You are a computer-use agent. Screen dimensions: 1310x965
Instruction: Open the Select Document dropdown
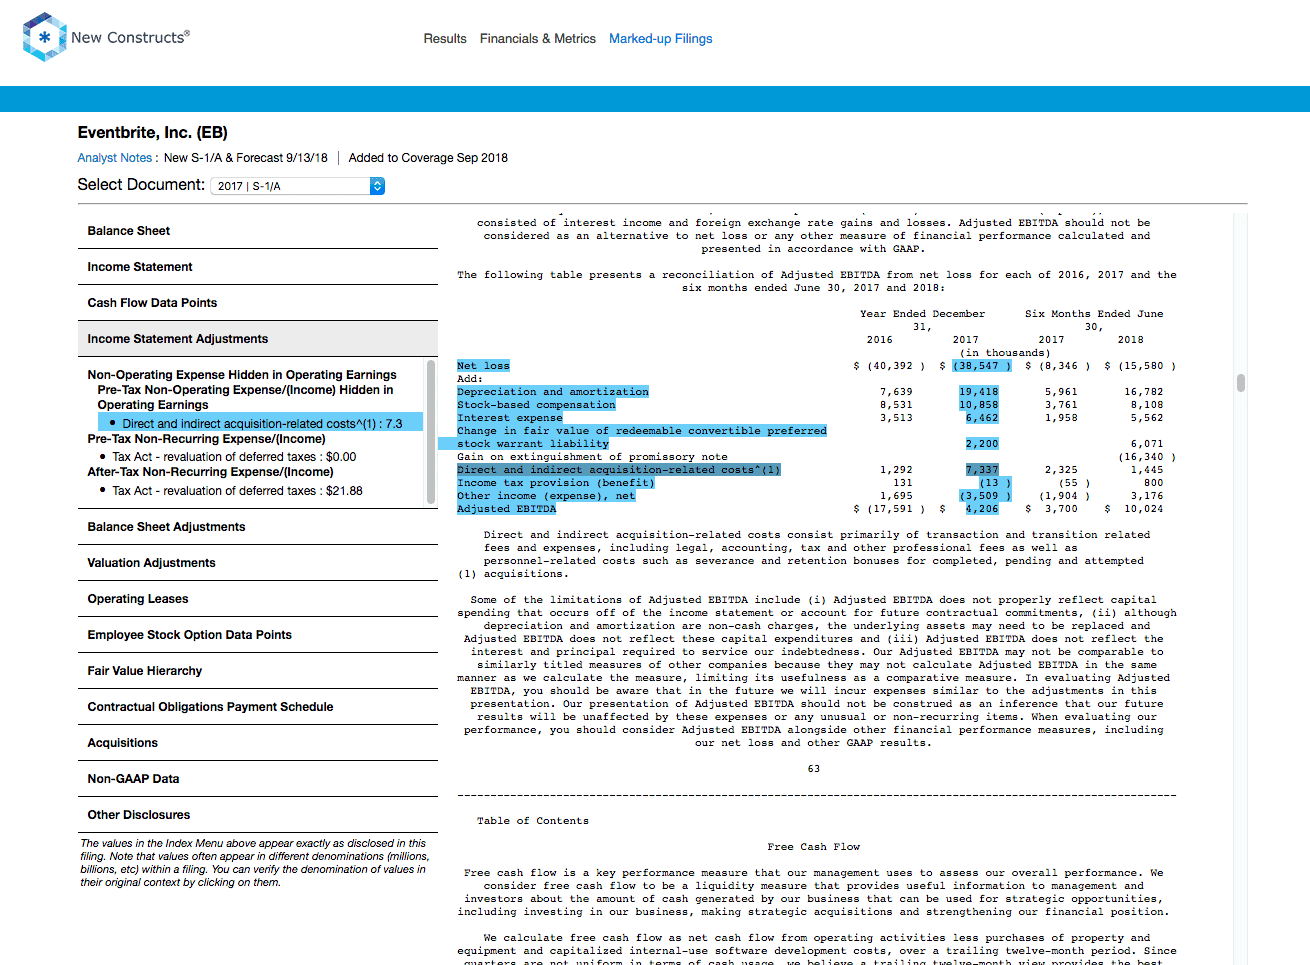(297, 186)
